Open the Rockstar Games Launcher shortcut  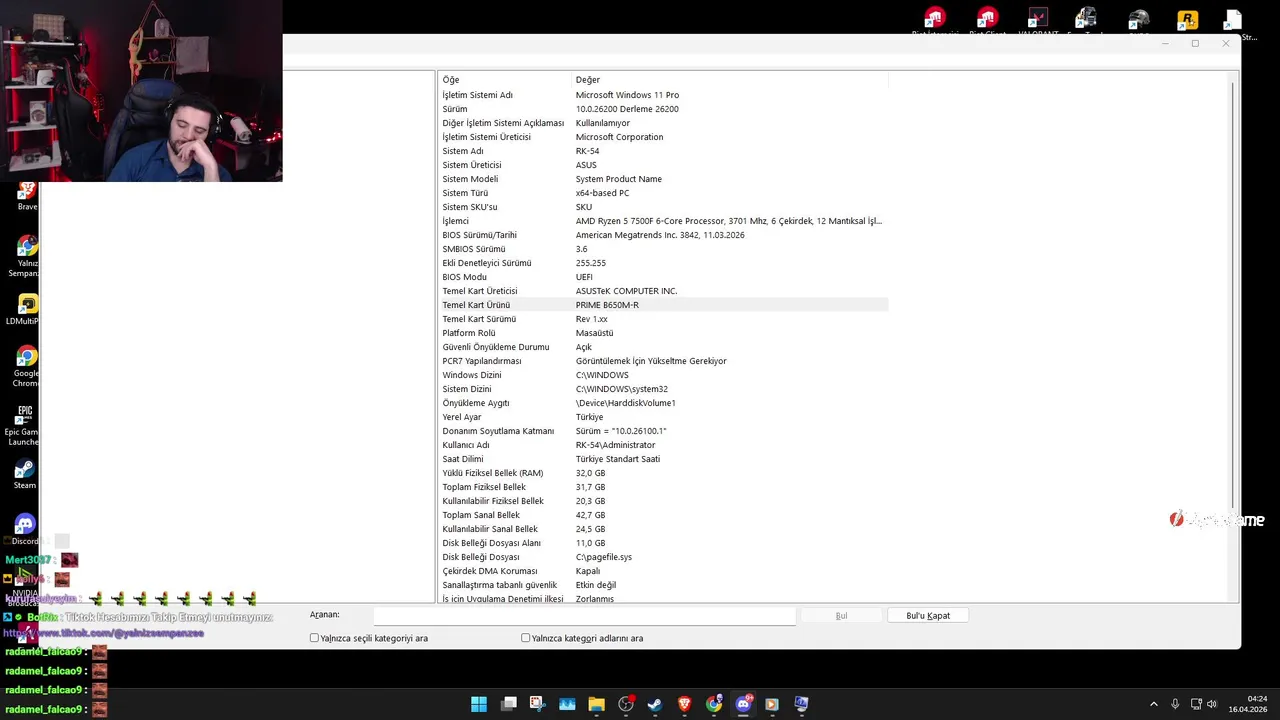1187,20
